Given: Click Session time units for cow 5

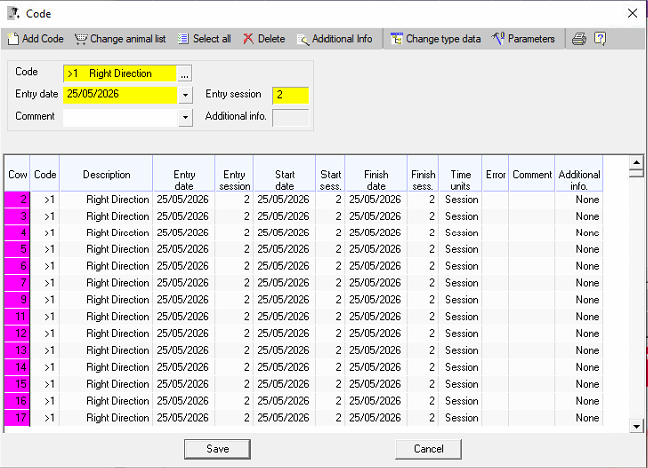Looking at the screenshot, I should [x=462, y=249].
